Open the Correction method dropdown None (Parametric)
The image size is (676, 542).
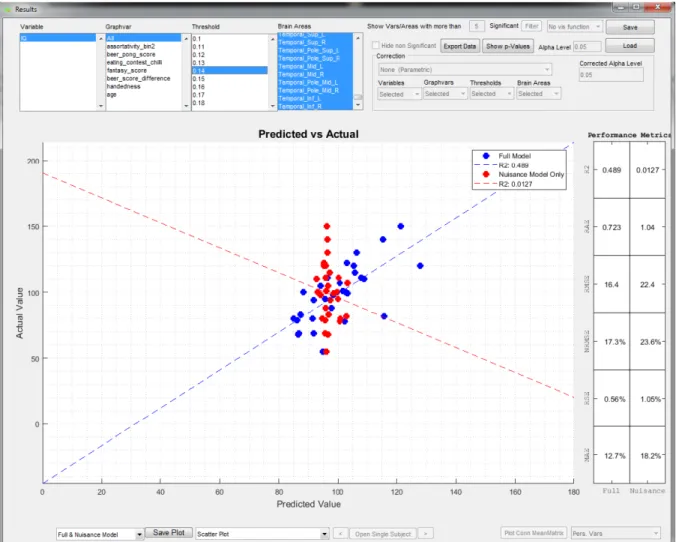coord(465,69)
